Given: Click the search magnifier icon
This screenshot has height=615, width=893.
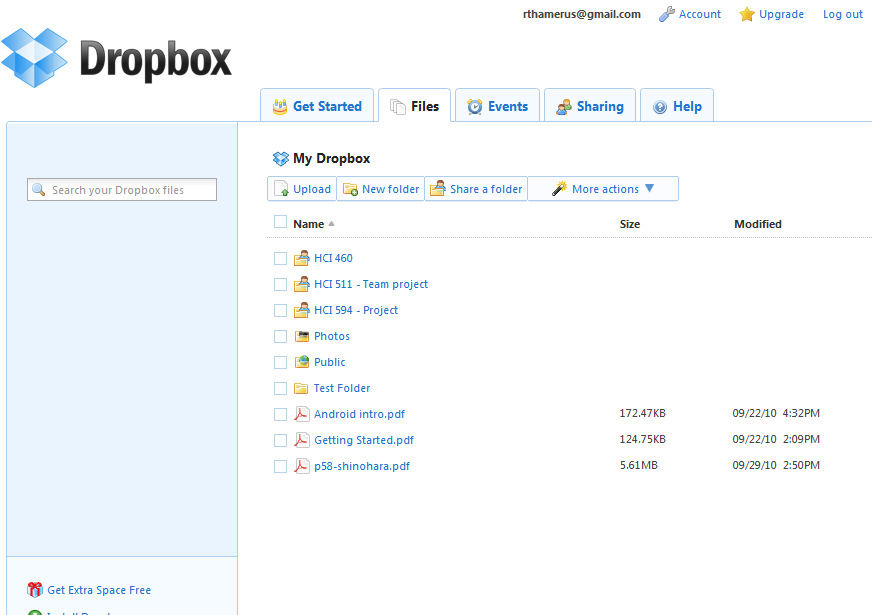Looking at the screenshot, I should tap(38, 190).
